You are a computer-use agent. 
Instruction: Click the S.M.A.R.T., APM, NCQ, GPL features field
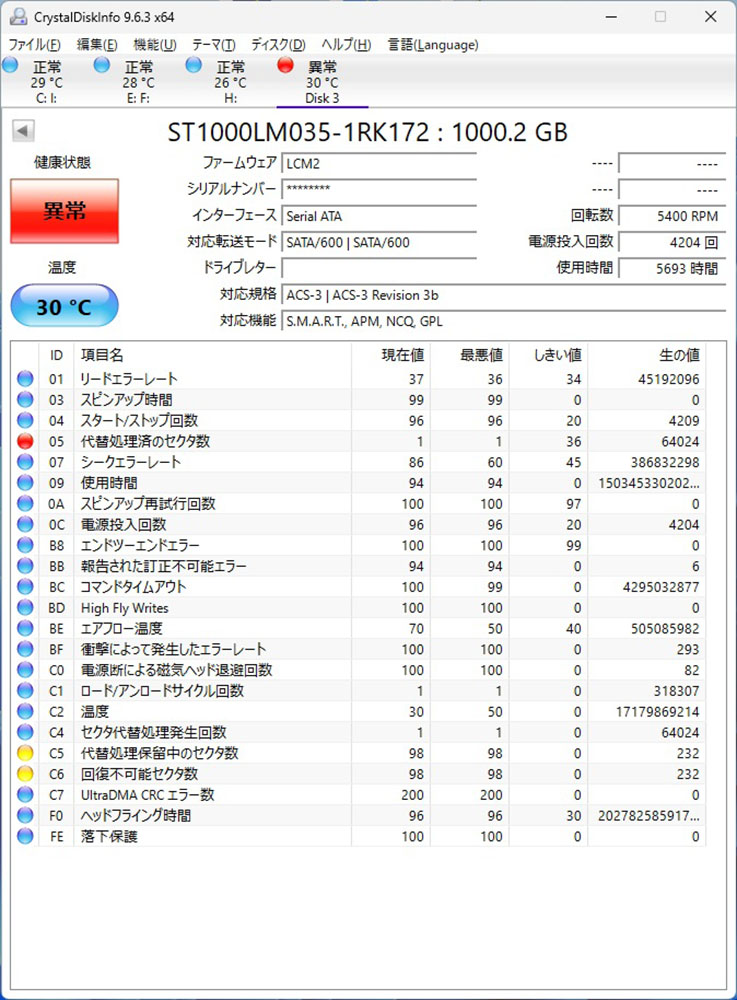tap(504, 321)
